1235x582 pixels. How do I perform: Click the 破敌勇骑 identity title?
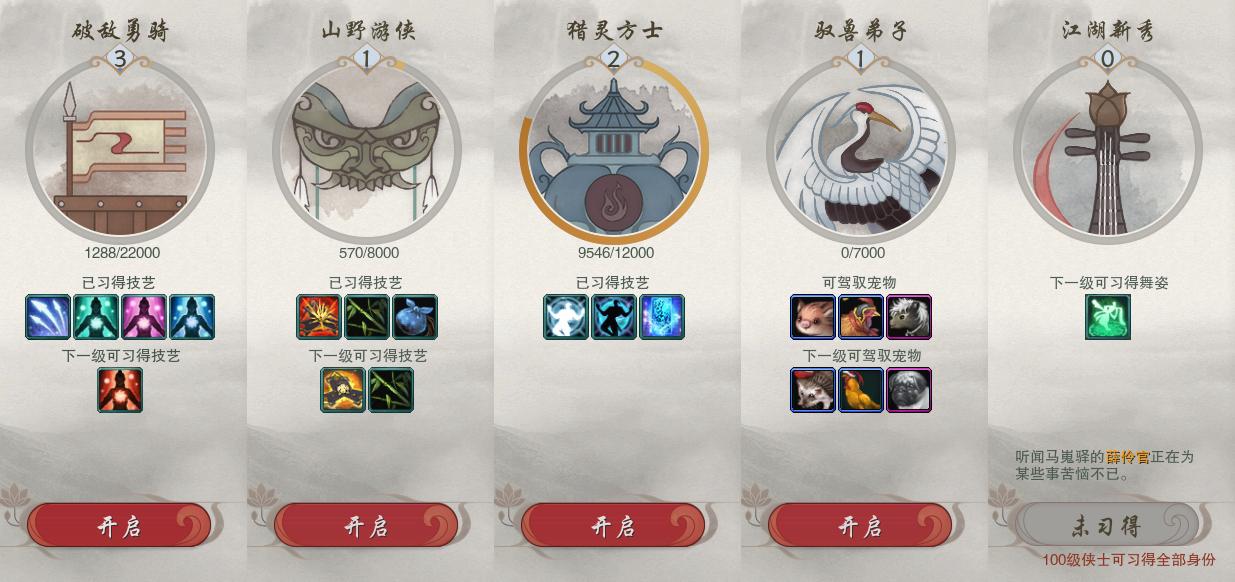coord(120,30)
